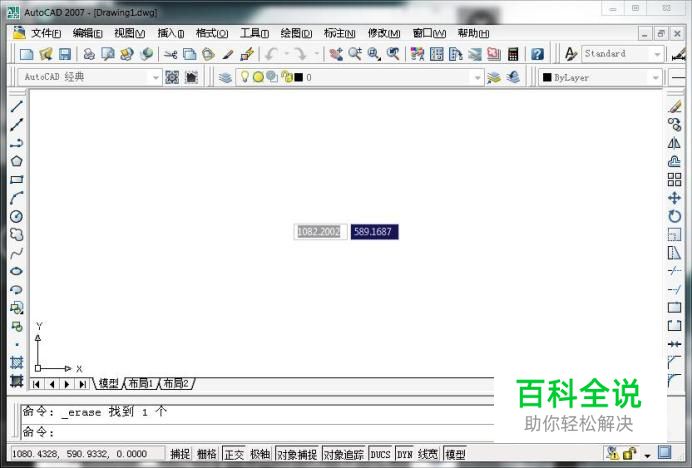Click the Cut scissors icon

[170, 54]
